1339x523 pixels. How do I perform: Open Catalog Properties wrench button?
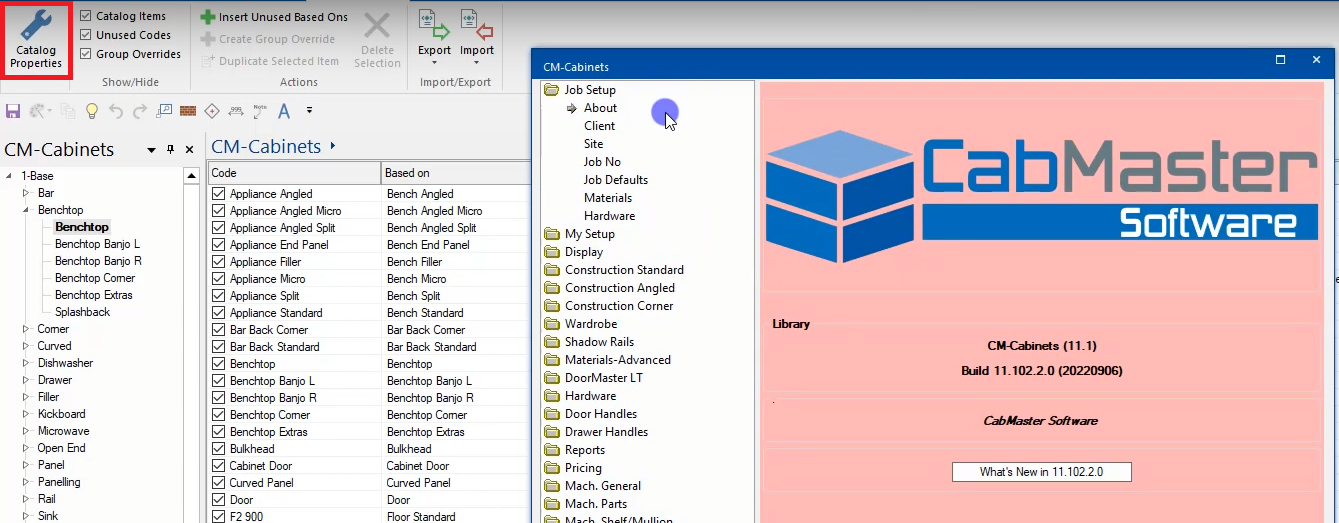[36, 40]
